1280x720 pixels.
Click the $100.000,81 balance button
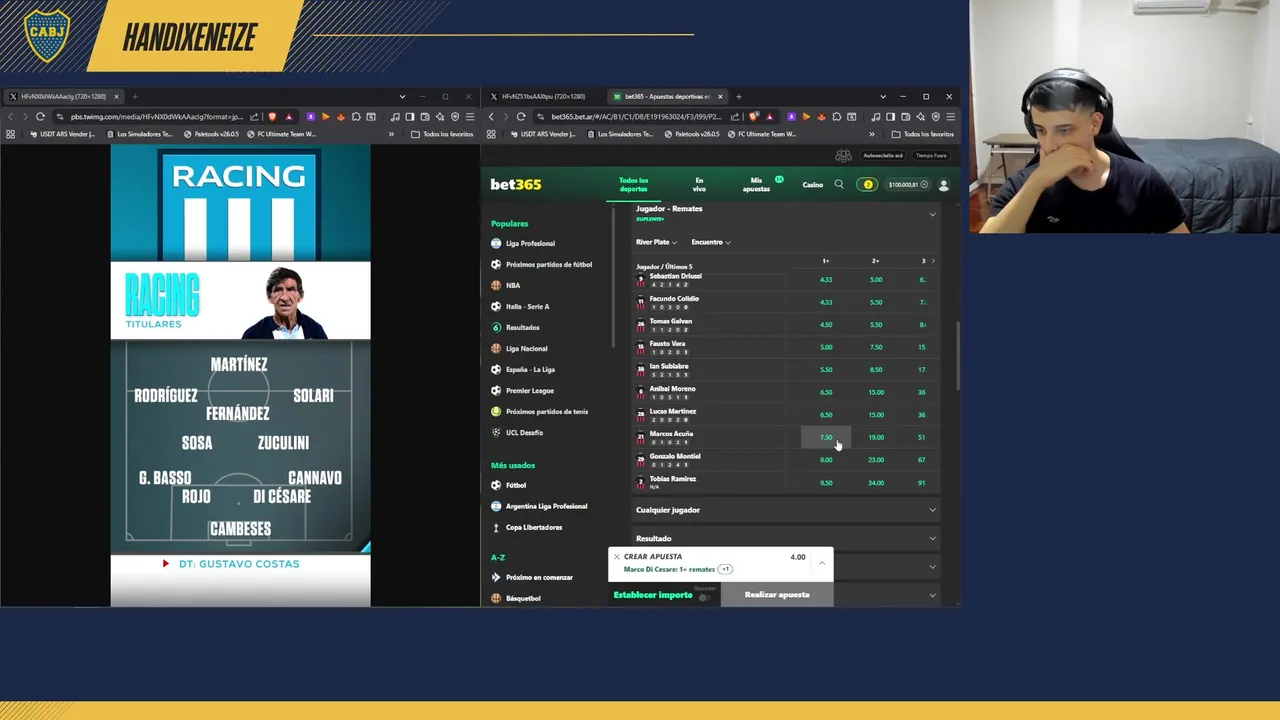pyautogui.click(x=908, y=185)
